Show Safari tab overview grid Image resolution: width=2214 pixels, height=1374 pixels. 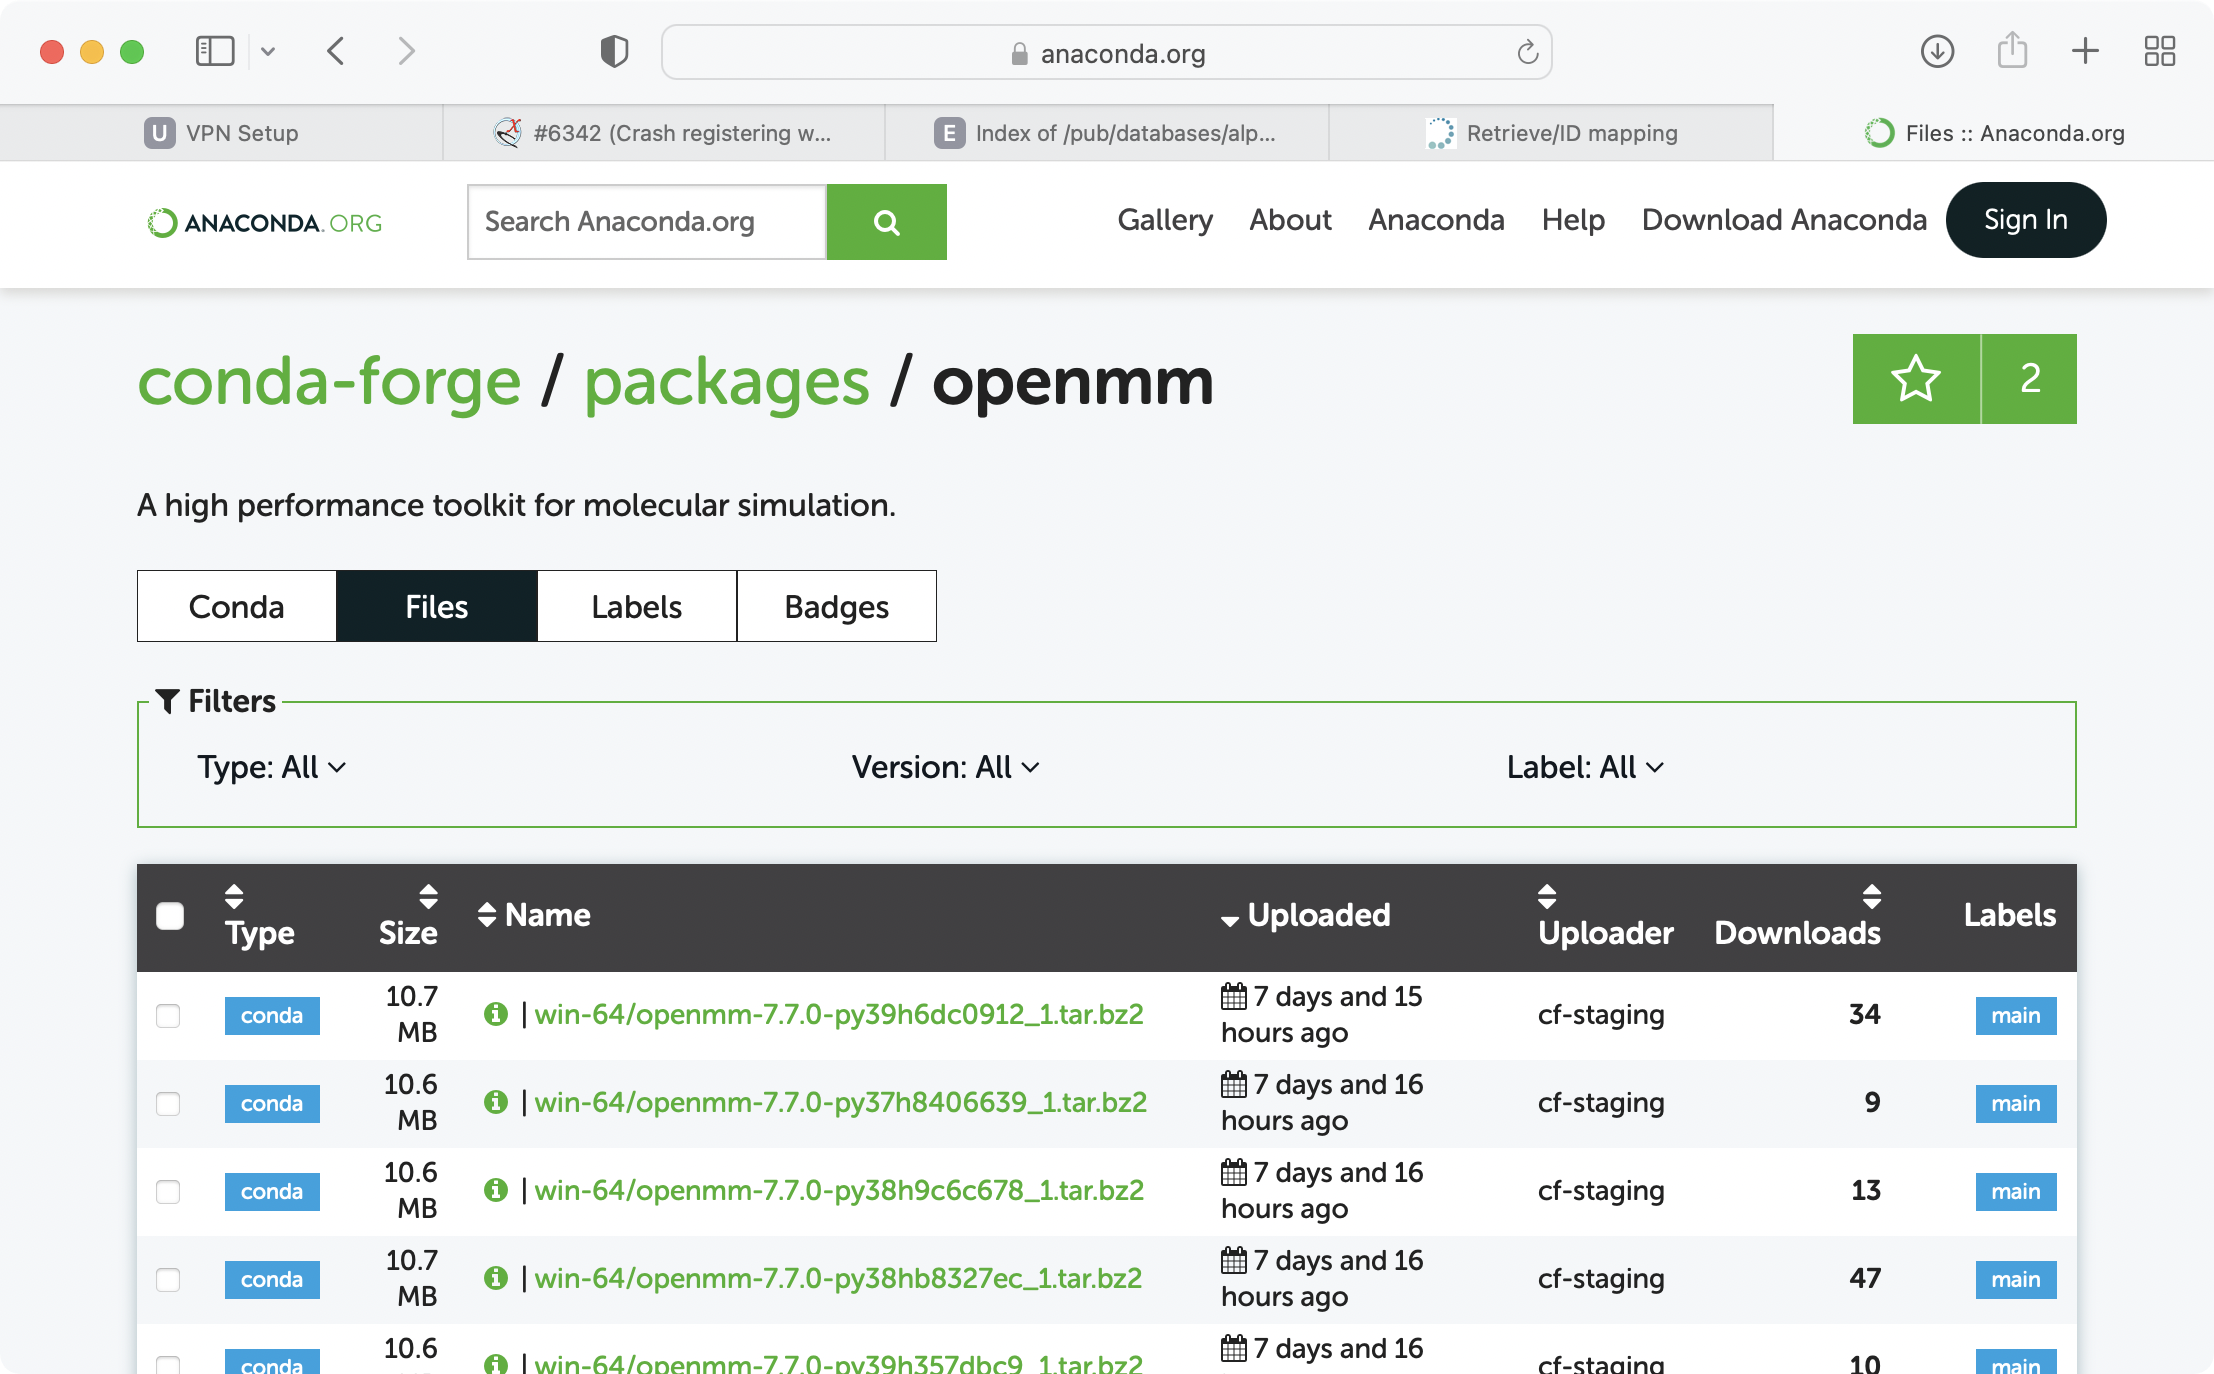(2159, 52)
